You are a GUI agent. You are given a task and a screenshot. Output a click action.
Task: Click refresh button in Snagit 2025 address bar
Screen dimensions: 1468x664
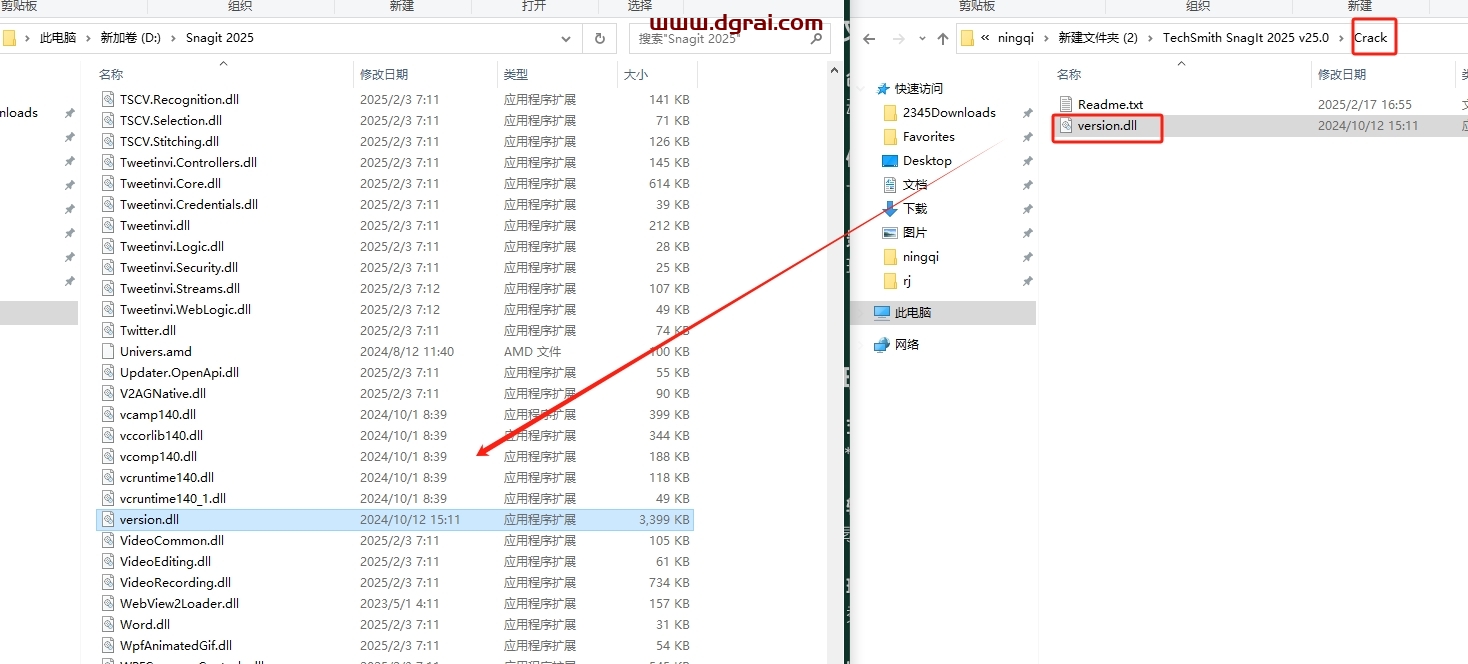(x=599, y=38)
